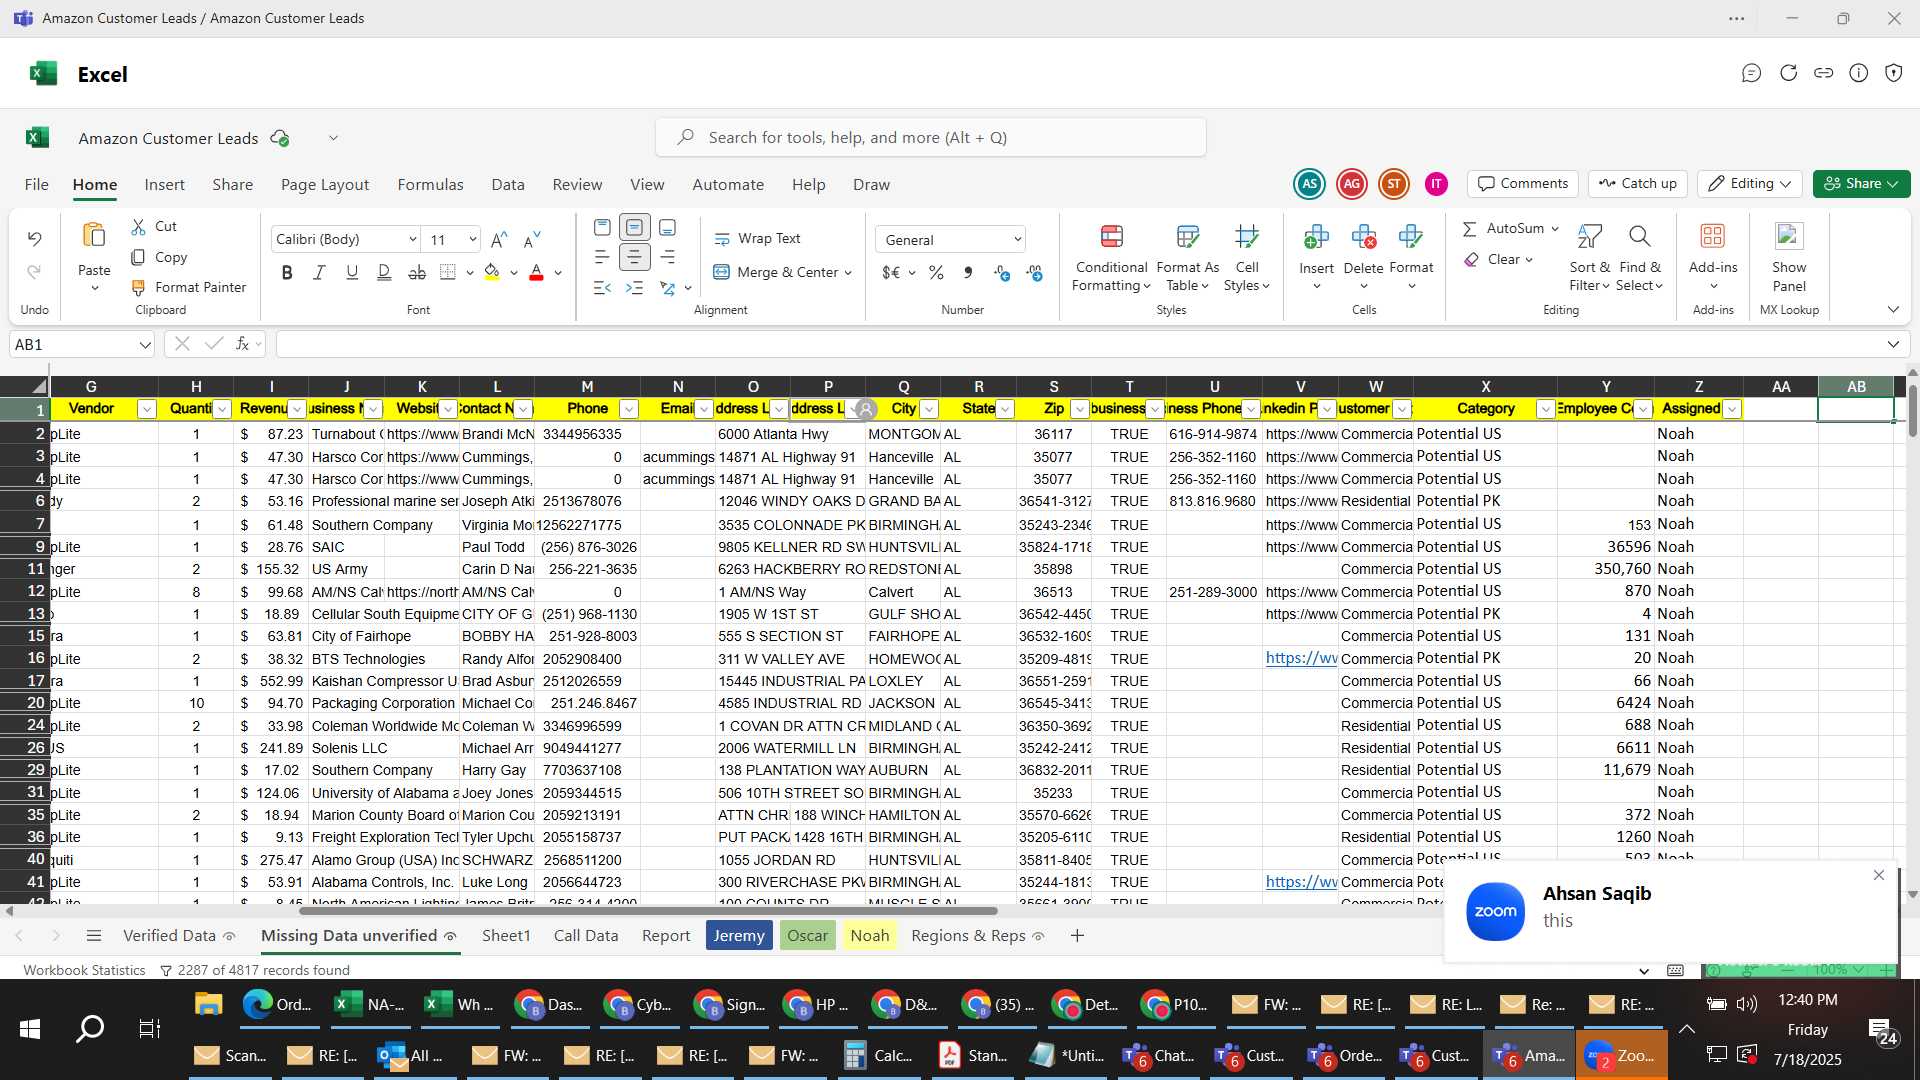Switch to the Verified Data sheet
This screenshot has width=1920, height=1080.
tap(169, 936)
